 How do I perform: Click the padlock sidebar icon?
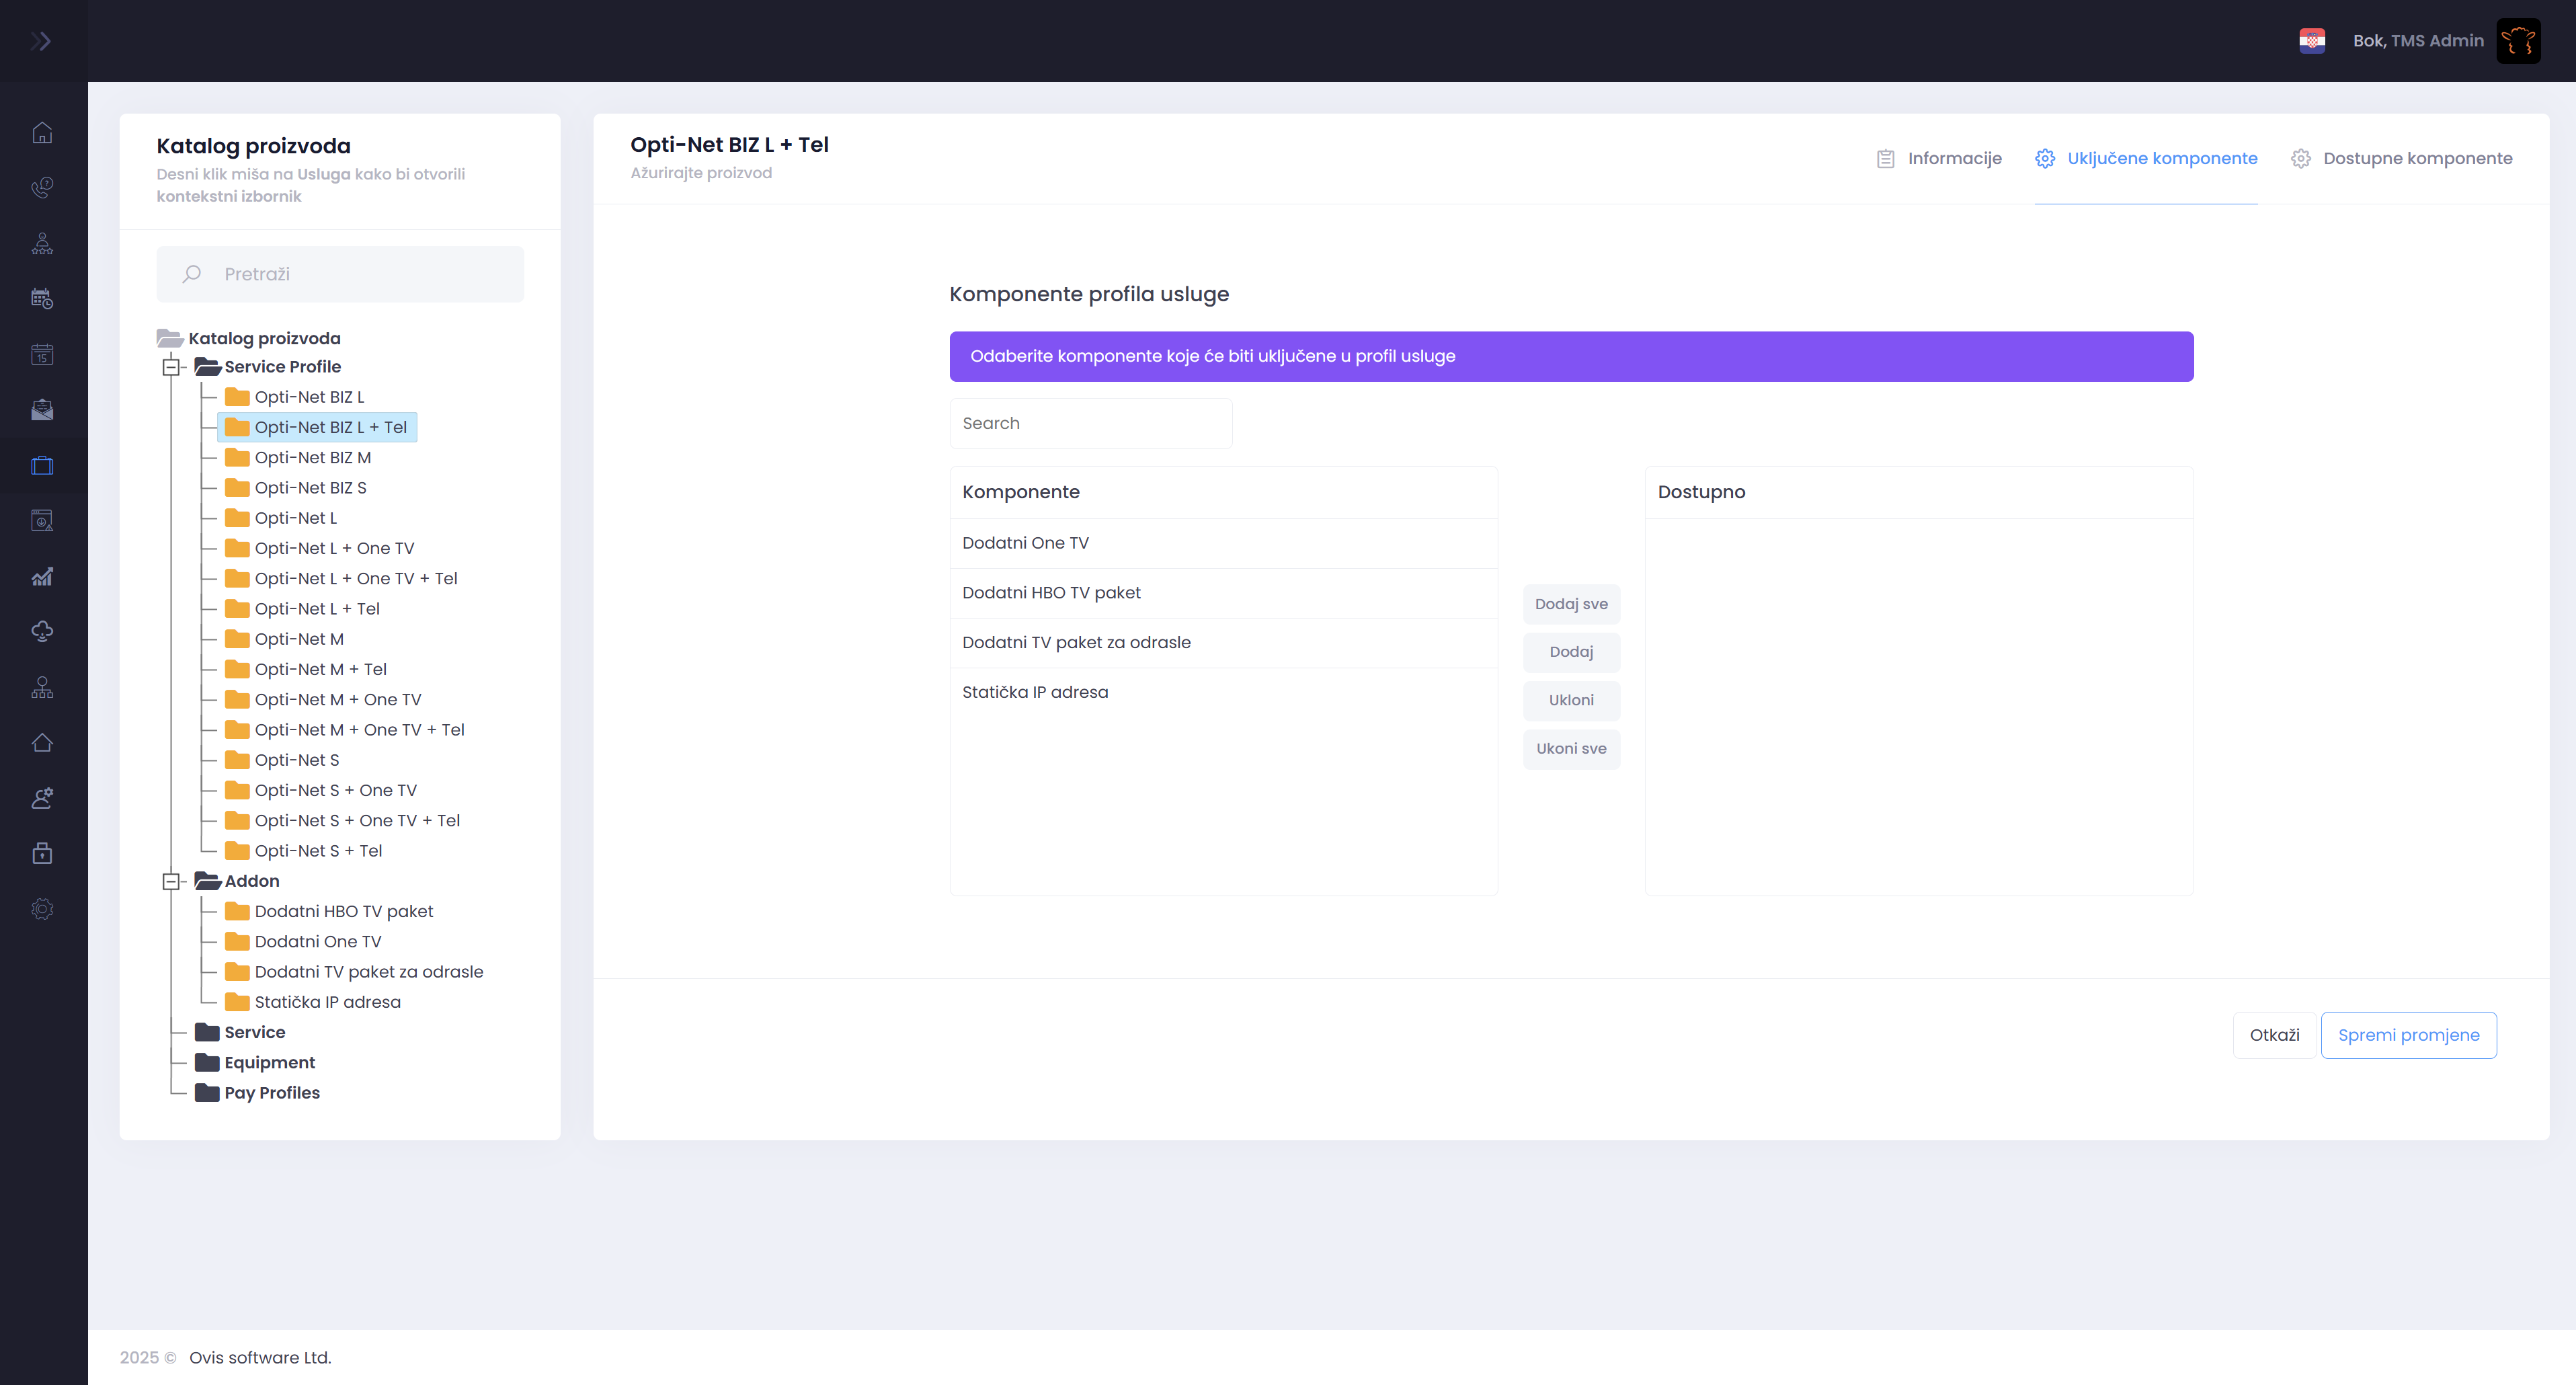click(x=42, y=853)
